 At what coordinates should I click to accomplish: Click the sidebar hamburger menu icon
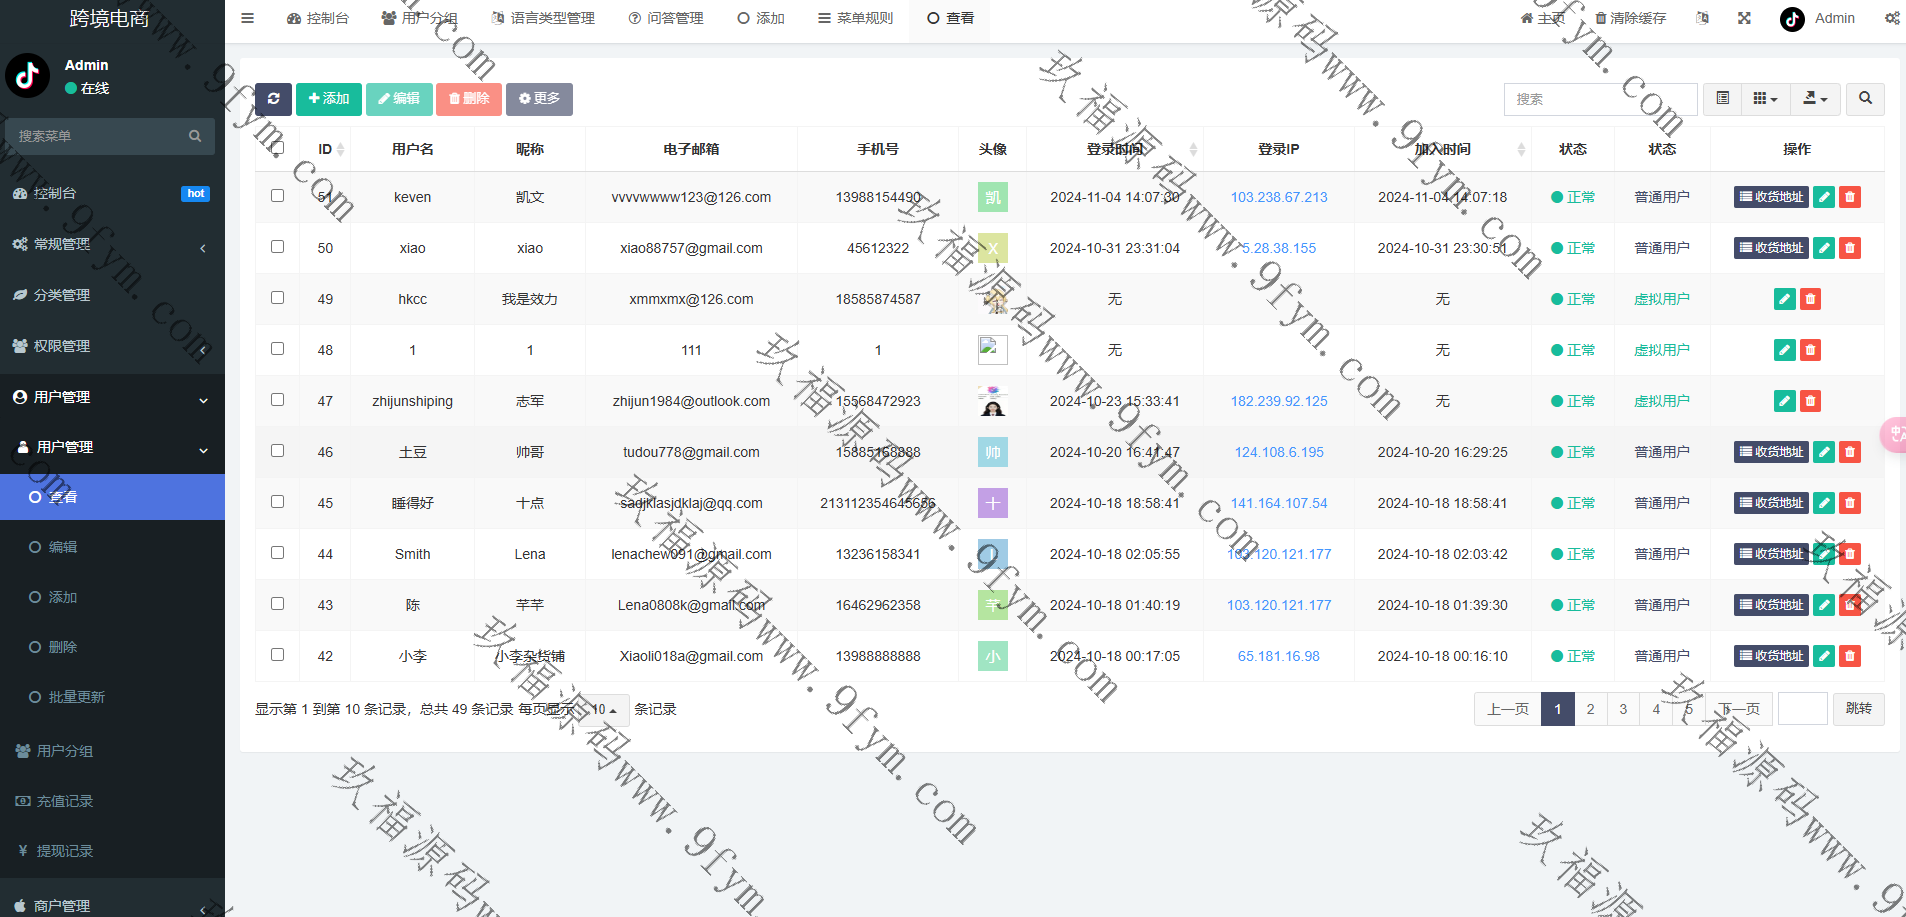[248, 18]
